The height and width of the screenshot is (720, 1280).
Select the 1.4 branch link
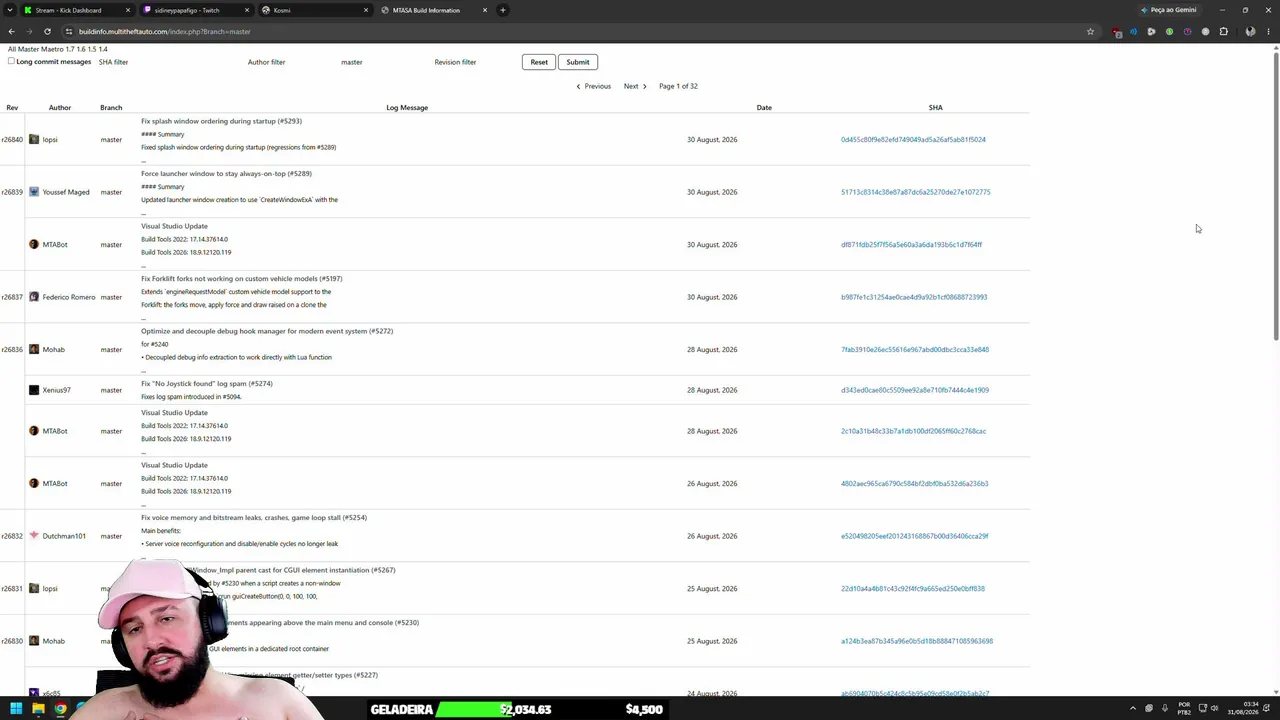click(103, 49)
